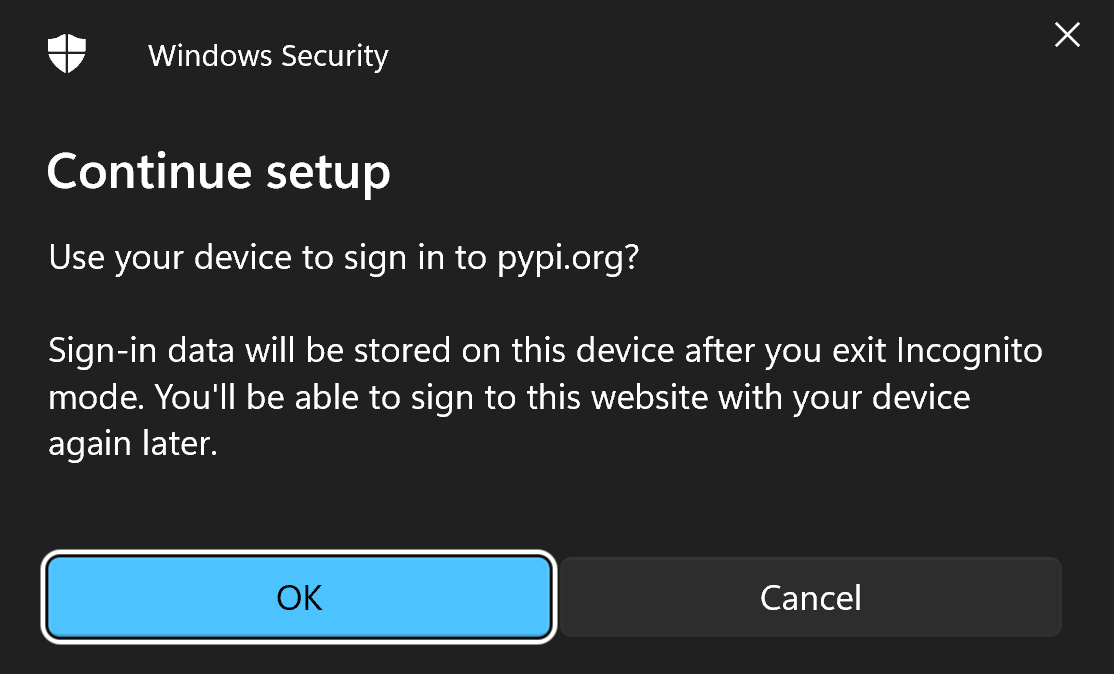Viewport: 1114px width, 674px height.
Task: Click the Continue setup heading
Action: pos(218,171)
